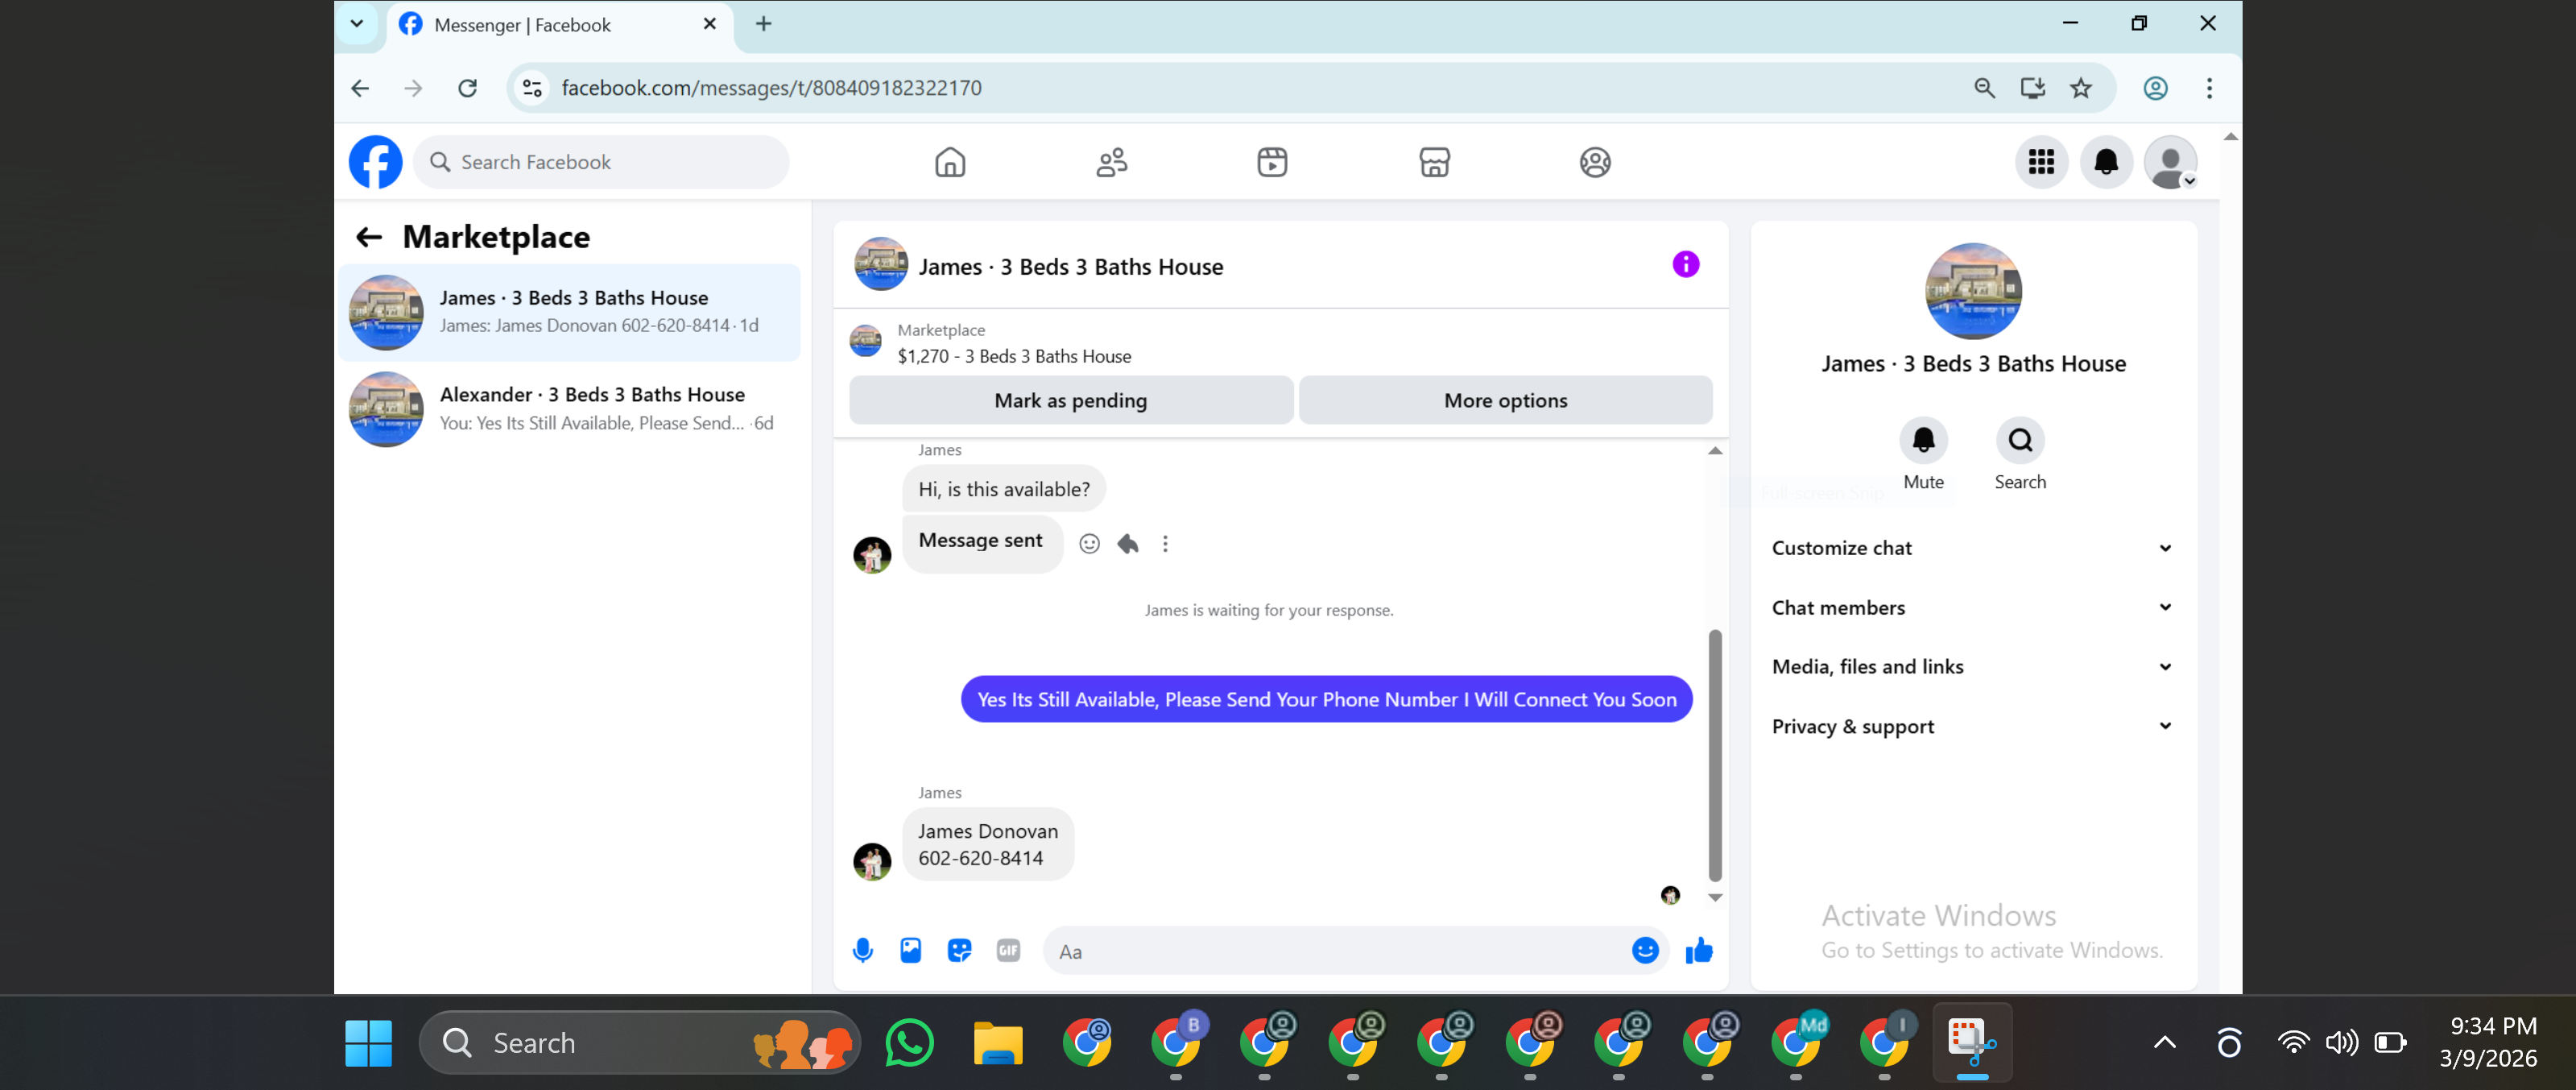This screenshot has width=2576, height=1090.
Task: Open the sticker picker icon
Action: click(959, 951)
